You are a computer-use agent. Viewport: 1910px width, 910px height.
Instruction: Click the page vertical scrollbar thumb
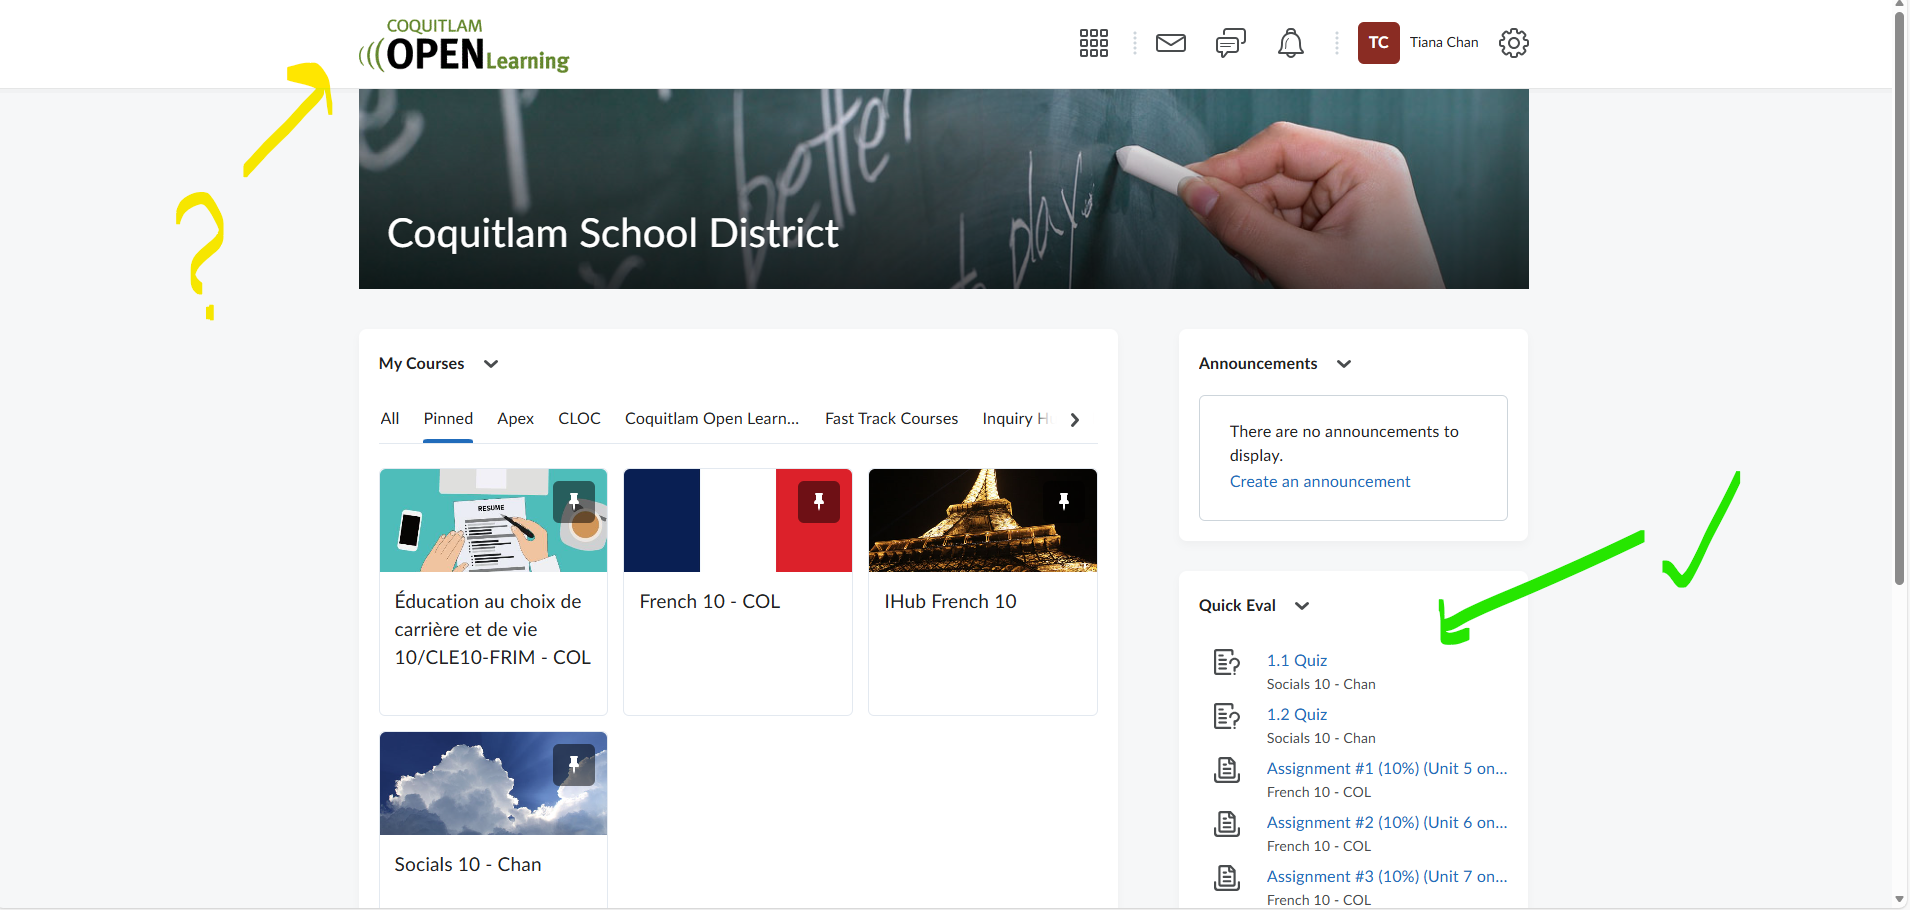[1900, 298]
